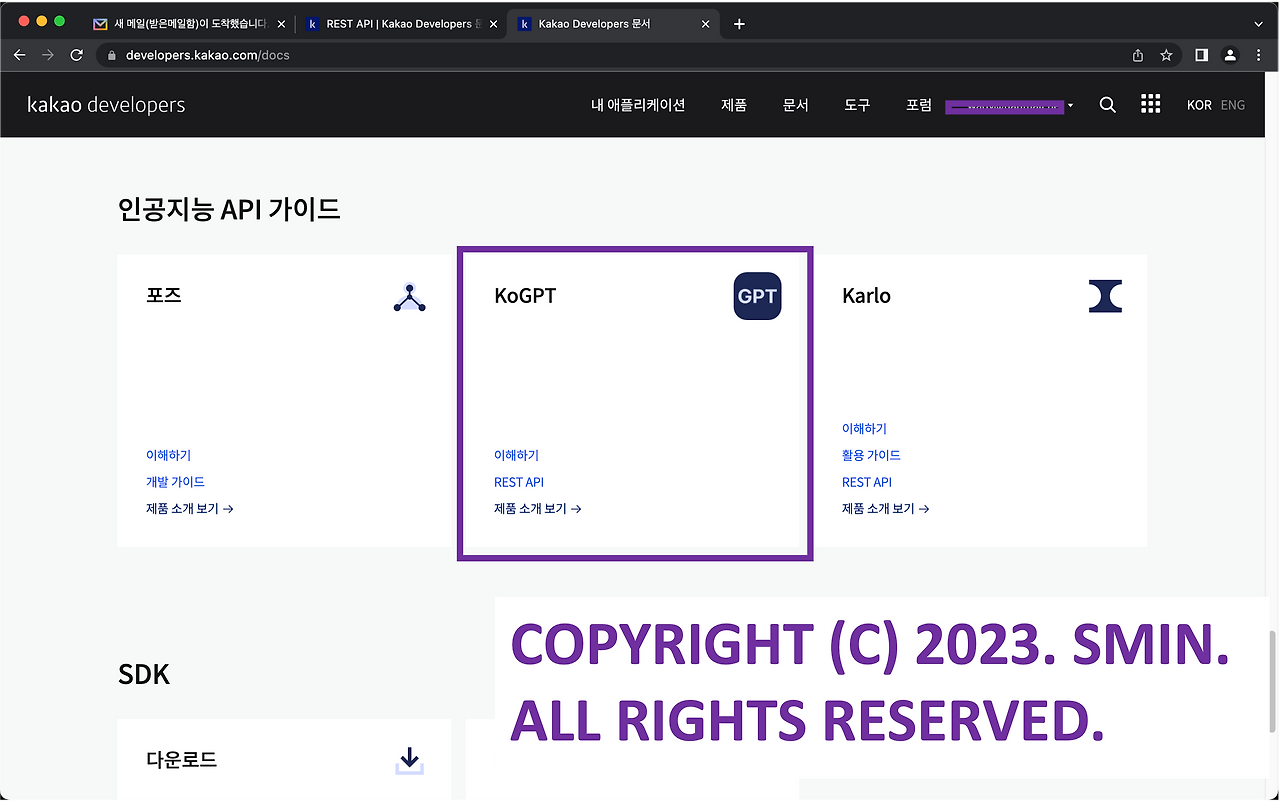Click the 다운로드 download arrow icon
This screenshot has width=1280, height=801.
point(409,761)
